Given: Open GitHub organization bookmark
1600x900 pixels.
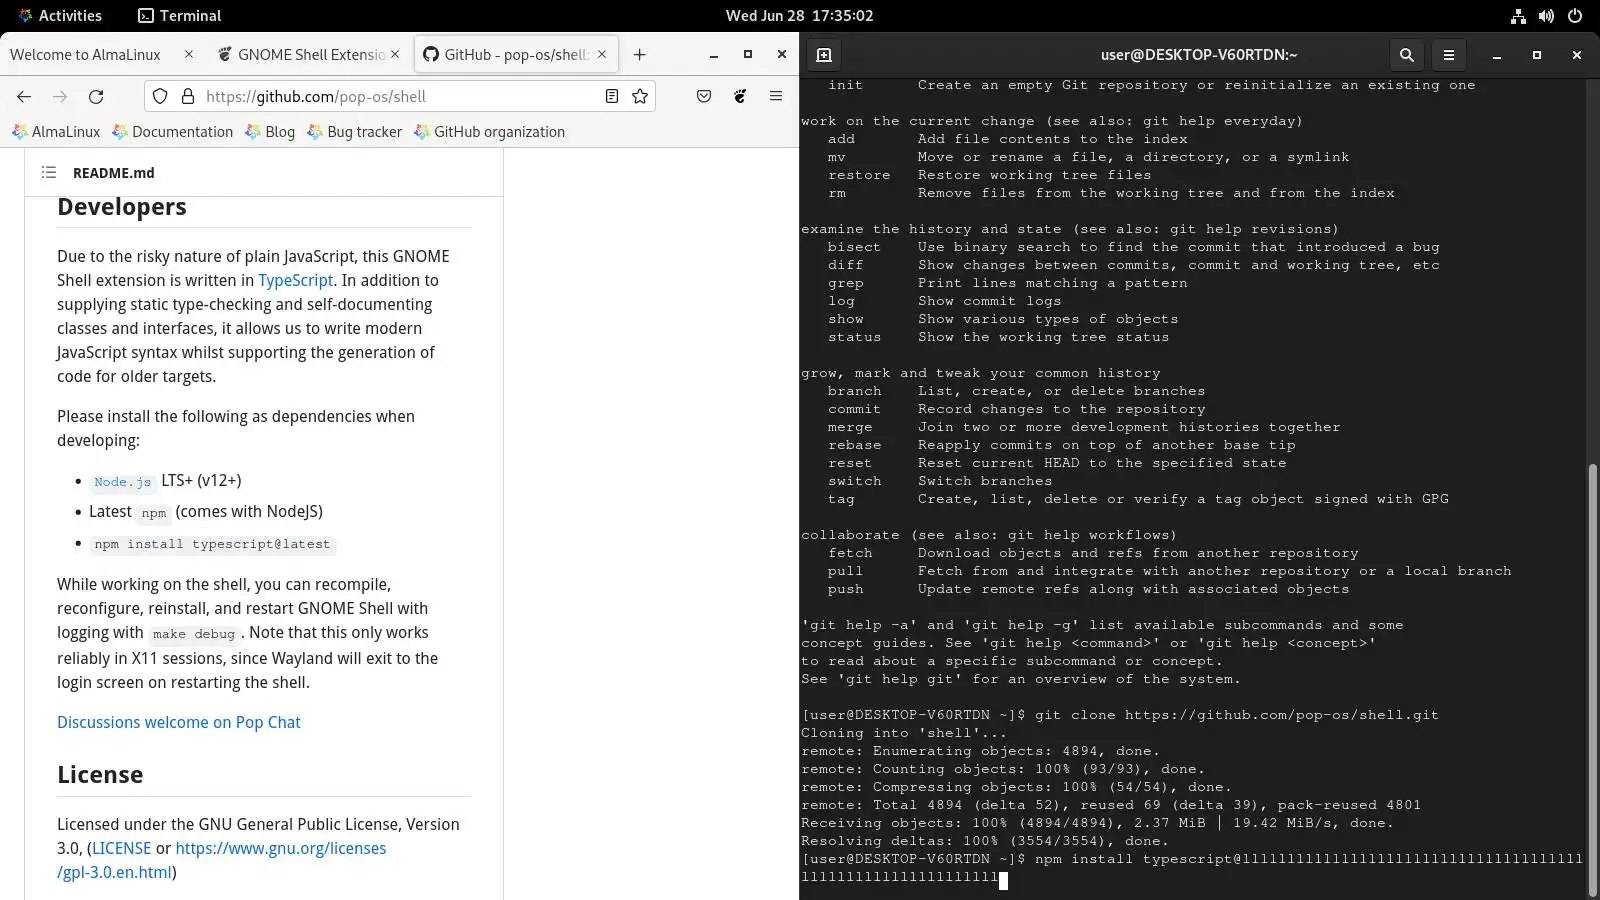Looking at the screenshot, I should pyautogui.click(x=489, y=132).
